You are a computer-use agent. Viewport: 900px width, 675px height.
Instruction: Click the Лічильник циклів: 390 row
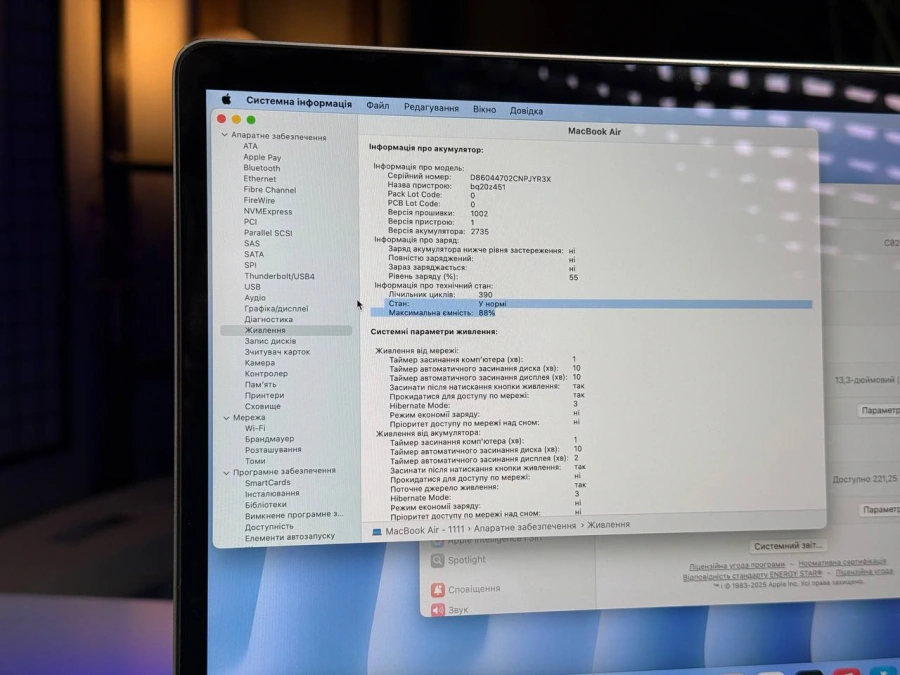point(440,295)
